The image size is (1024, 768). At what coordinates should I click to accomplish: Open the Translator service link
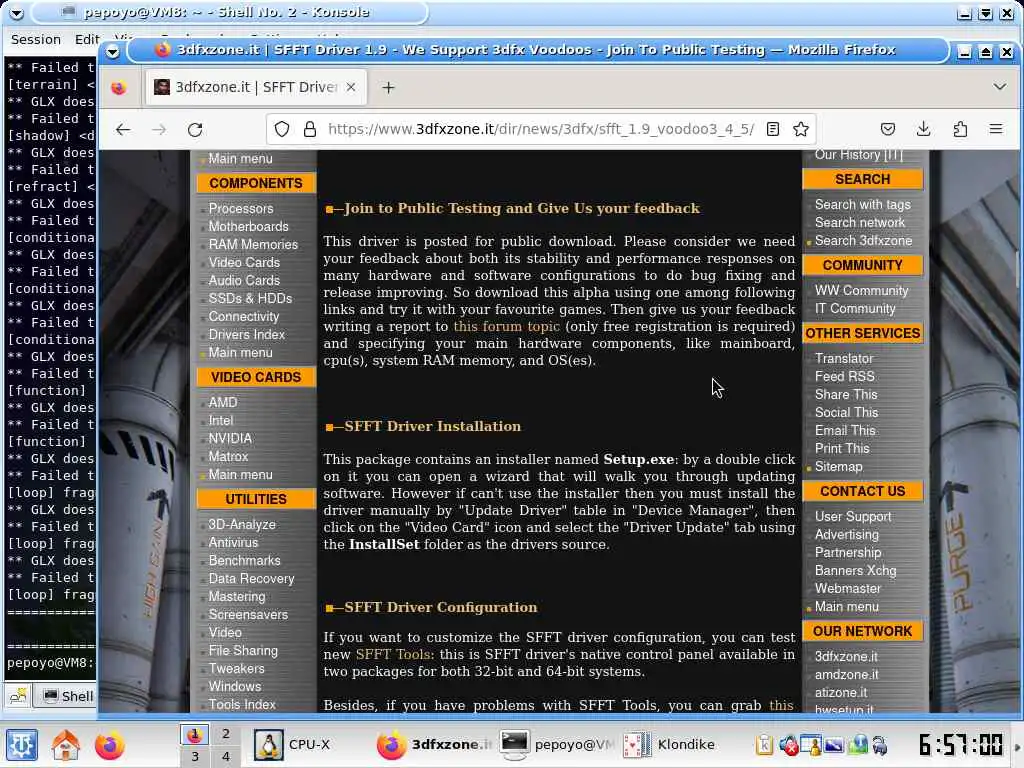click(844, 359)
